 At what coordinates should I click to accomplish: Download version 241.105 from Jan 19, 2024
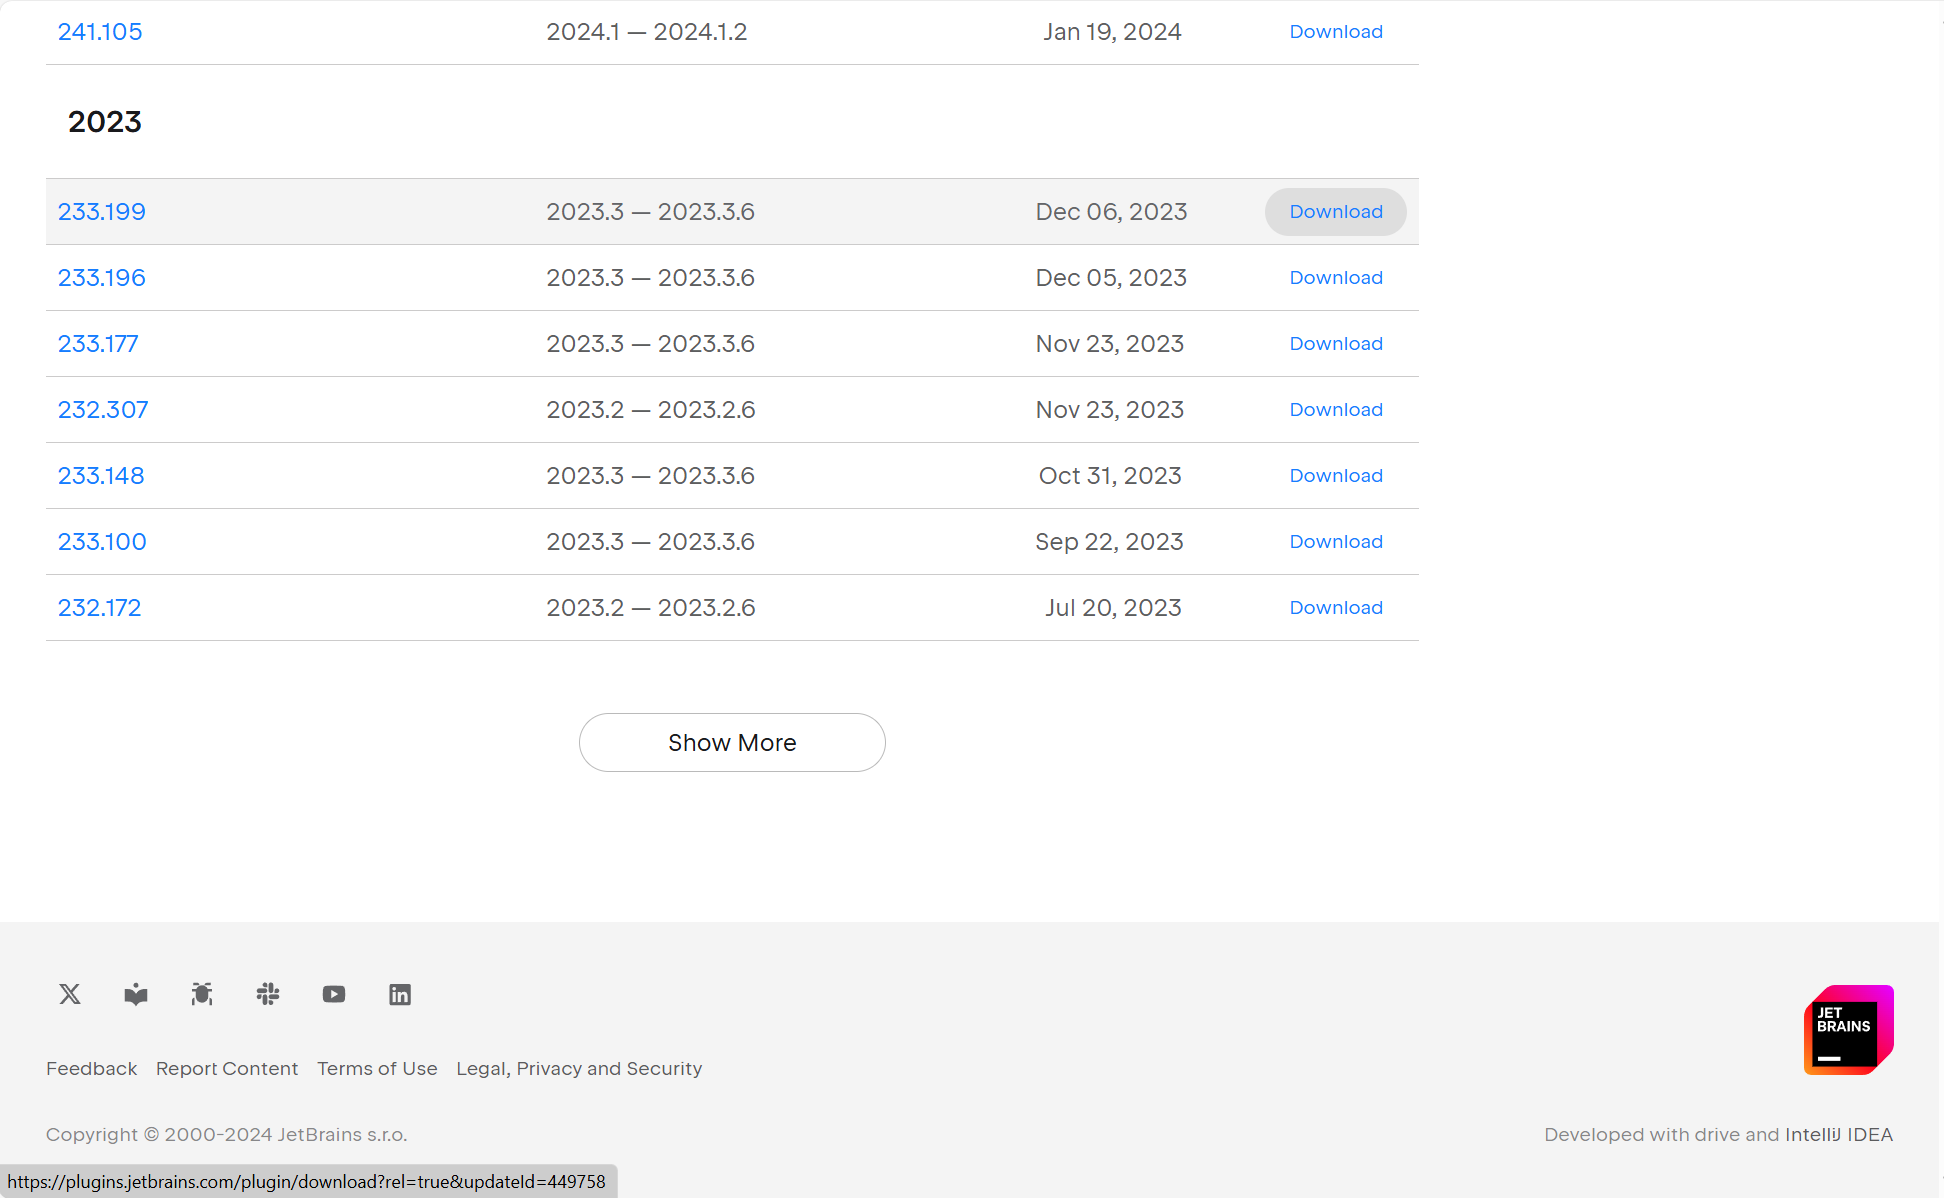pos(1335,32)
